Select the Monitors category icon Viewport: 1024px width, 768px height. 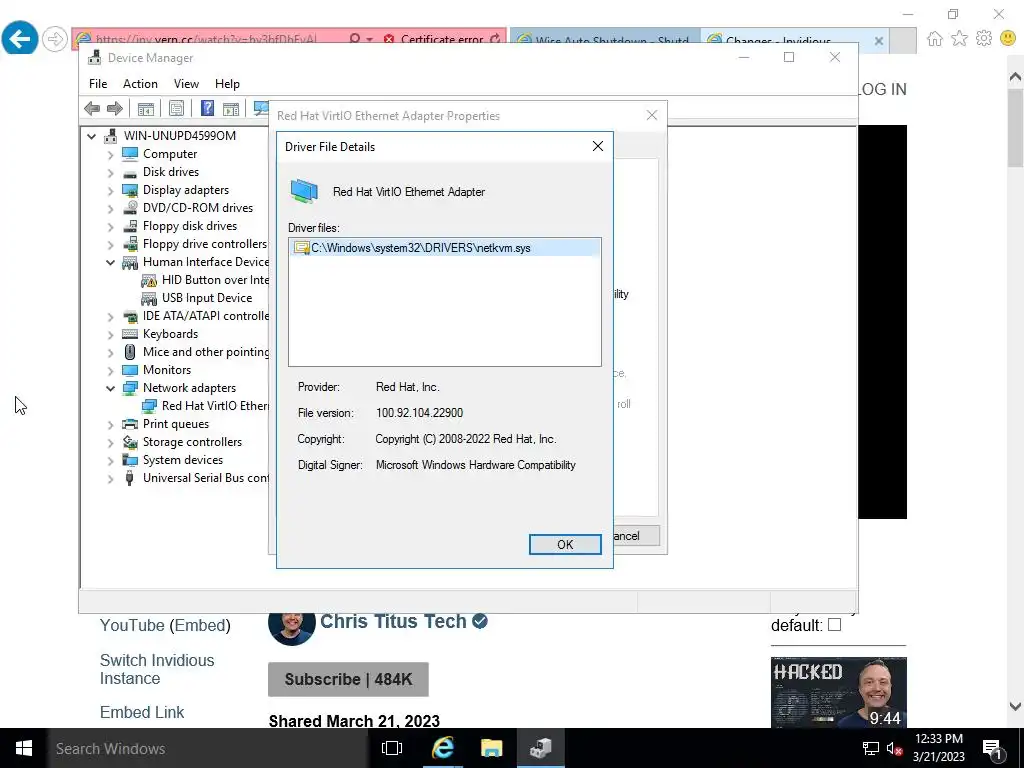tap(130, 370)
